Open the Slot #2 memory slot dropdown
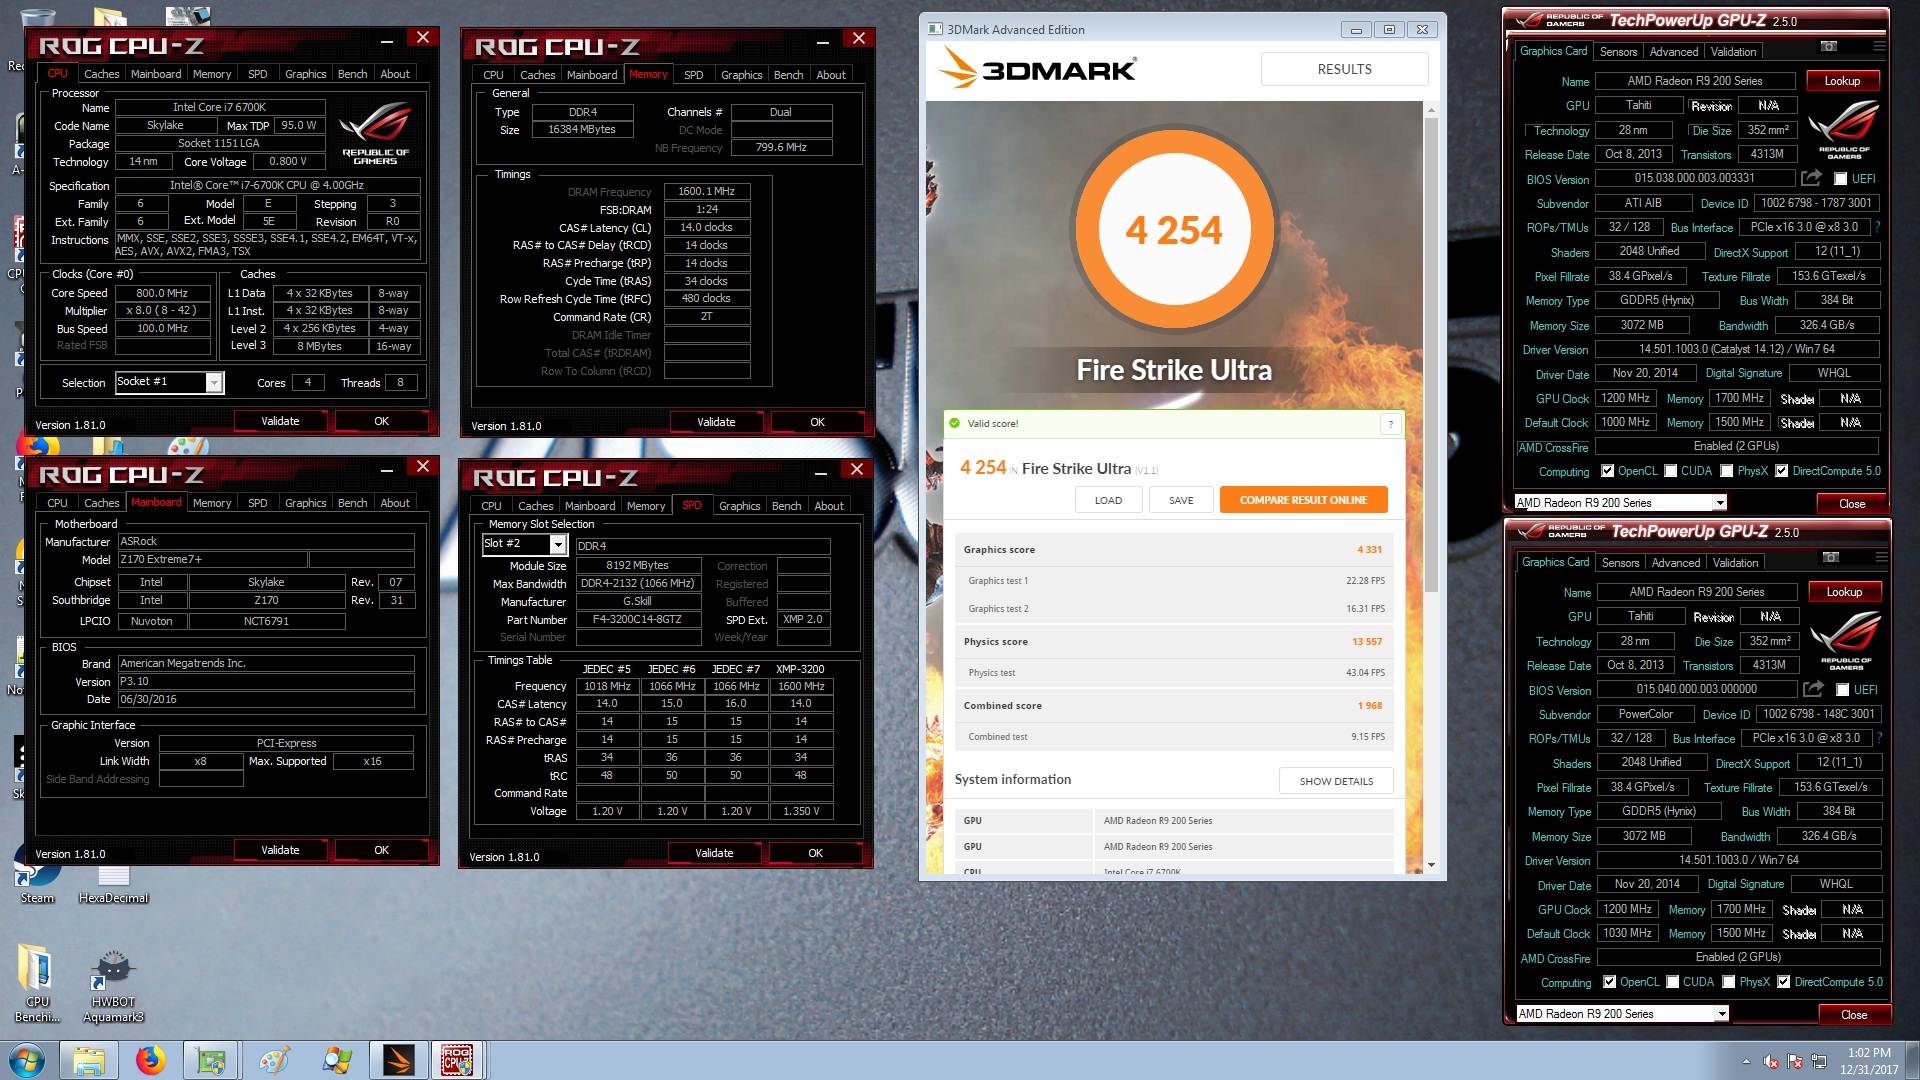This screenshot has height=1080, width=1920. pyautogui.click(x=558, y=544)
